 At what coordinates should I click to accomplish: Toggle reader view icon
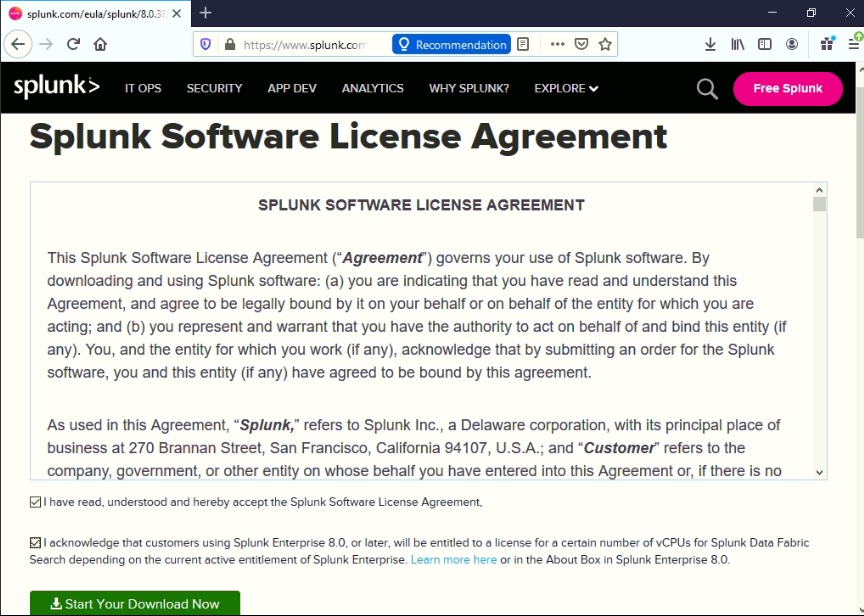pos(523,44)
